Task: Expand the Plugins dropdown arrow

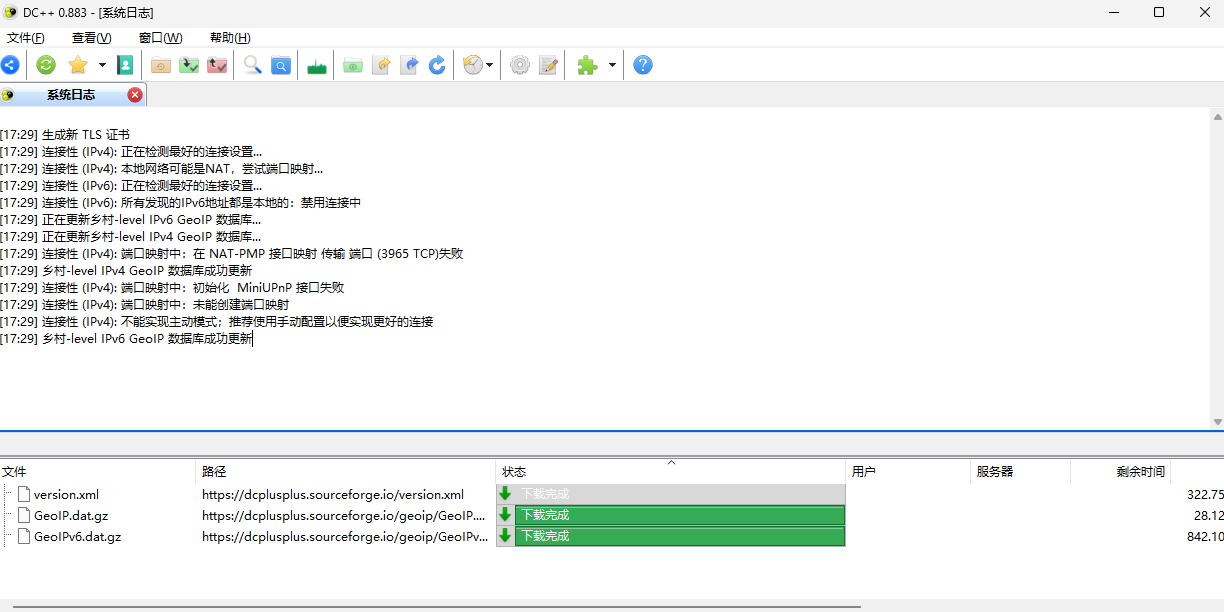Action: 612,65
